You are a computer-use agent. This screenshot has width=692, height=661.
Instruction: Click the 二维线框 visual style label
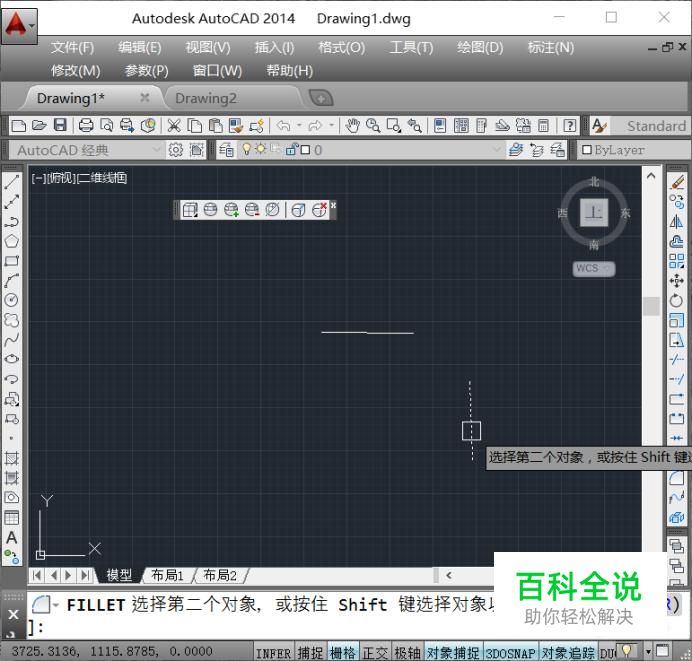[x=102, y=178]
